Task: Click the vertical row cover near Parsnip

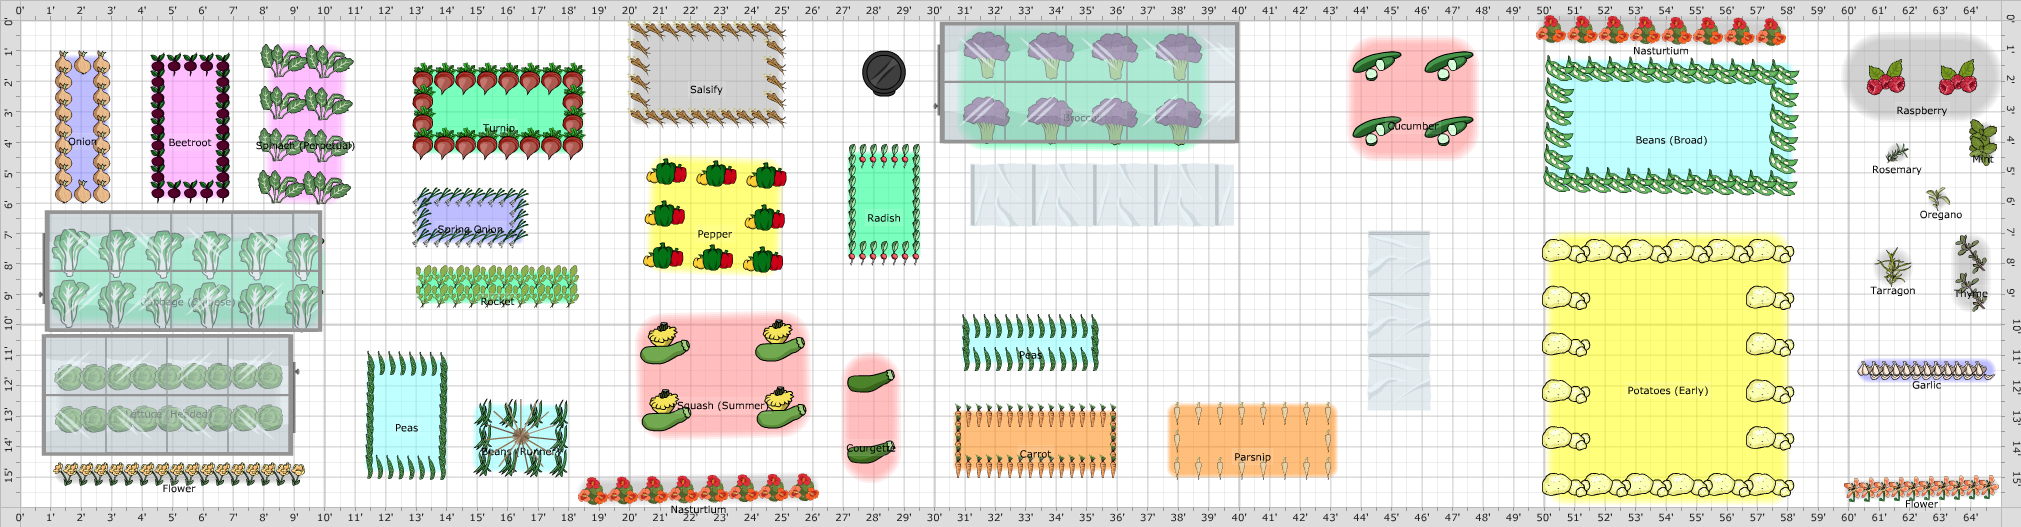Action: (x=1399, y=321)
